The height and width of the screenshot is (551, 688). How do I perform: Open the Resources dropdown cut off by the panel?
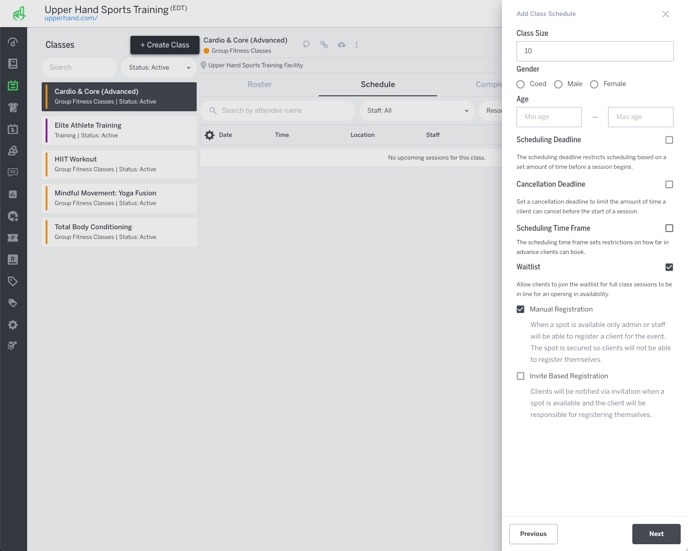[x=491, y=111]
